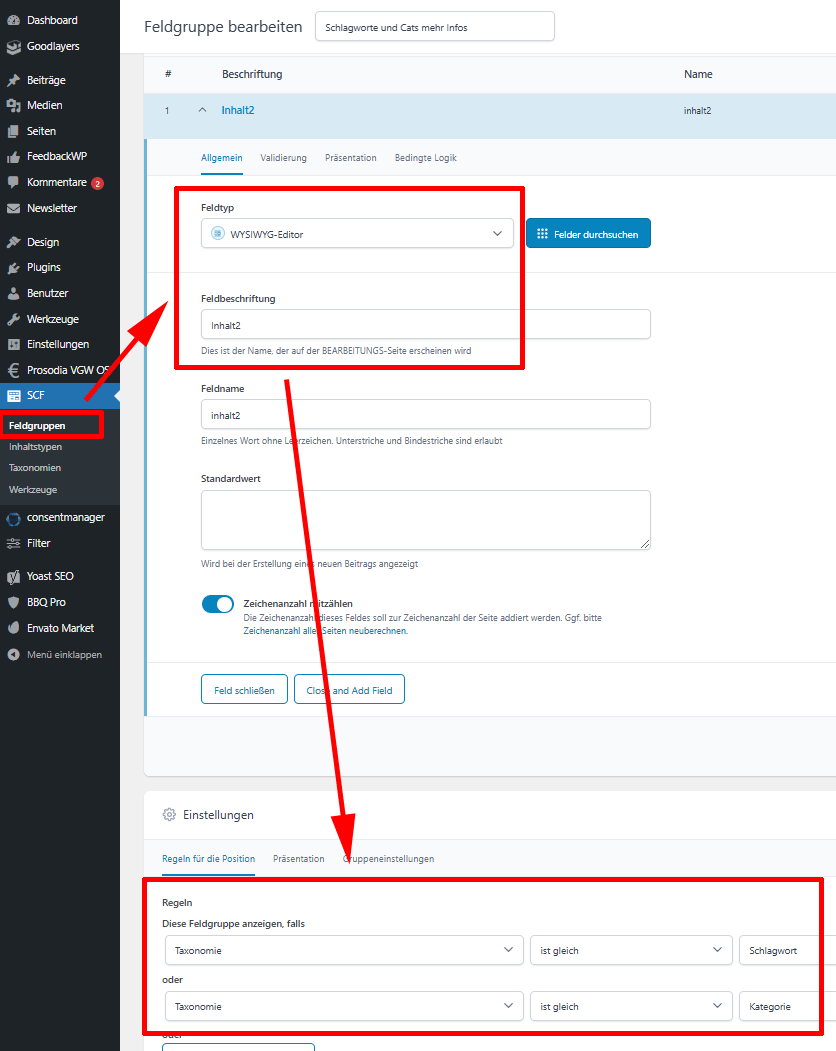Click the Dashboard icon in sidebar
Screen dimensions: 836x1051
(x=13, y=20)
